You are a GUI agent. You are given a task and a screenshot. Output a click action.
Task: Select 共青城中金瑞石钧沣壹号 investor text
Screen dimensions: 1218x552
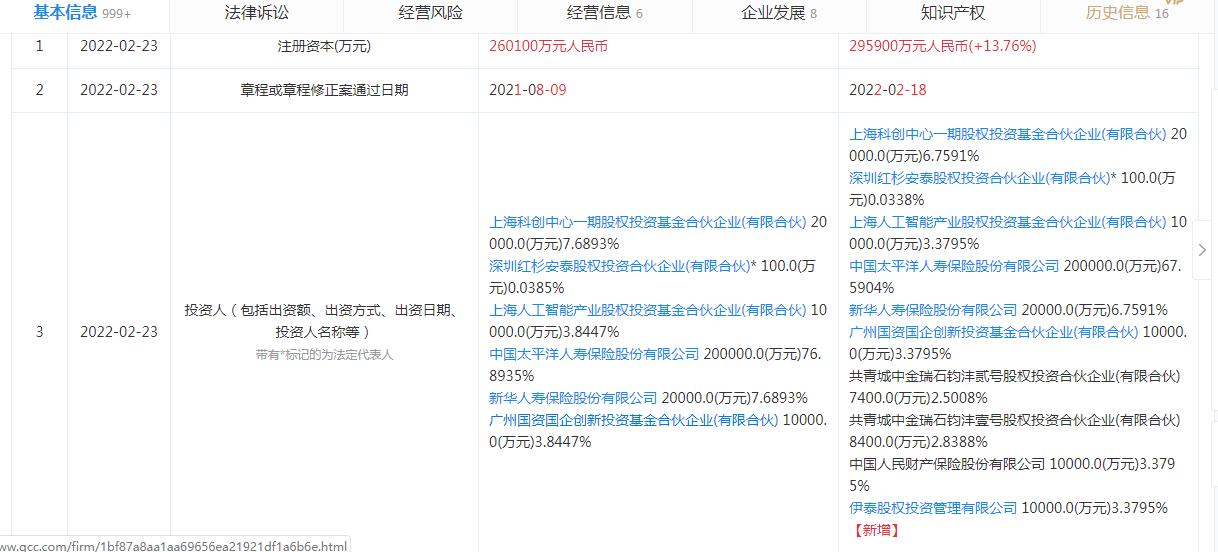1015,420
